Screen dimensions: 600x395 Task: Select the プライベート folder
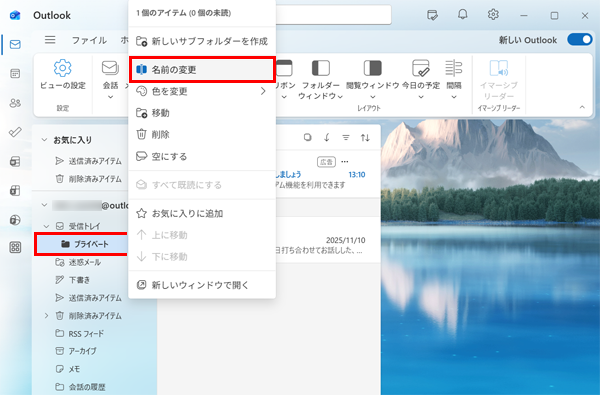pos(81,244)
